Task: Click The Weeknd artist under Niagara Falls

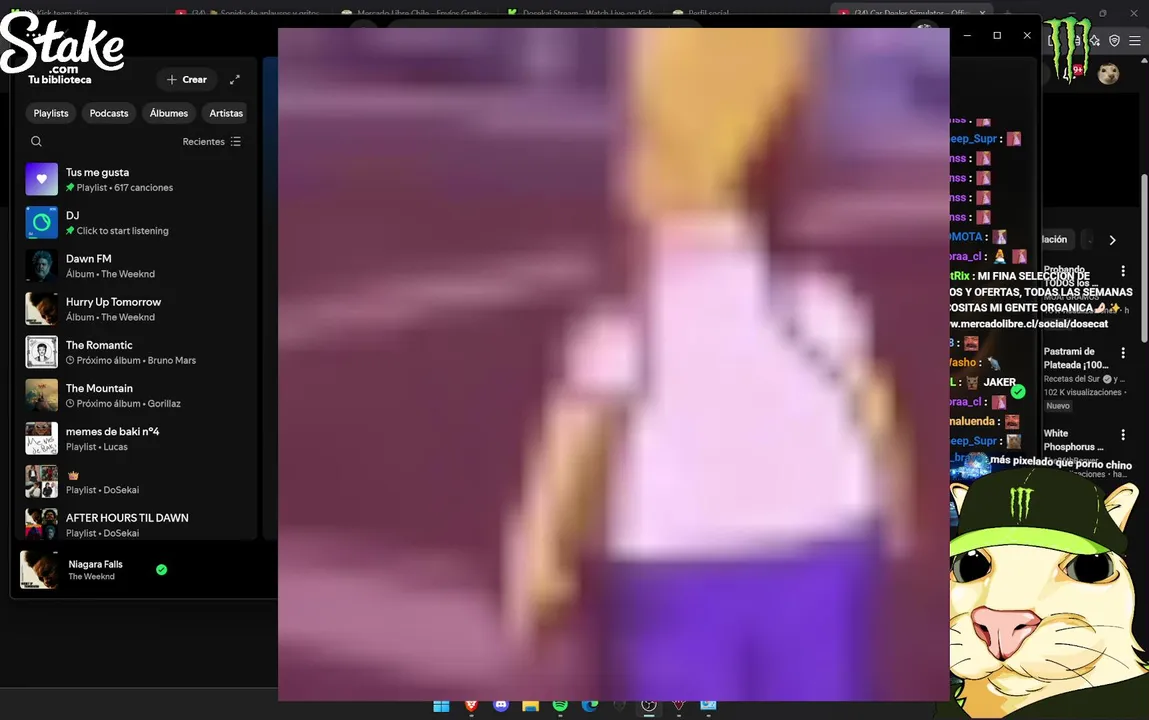Action: (92, 576)
